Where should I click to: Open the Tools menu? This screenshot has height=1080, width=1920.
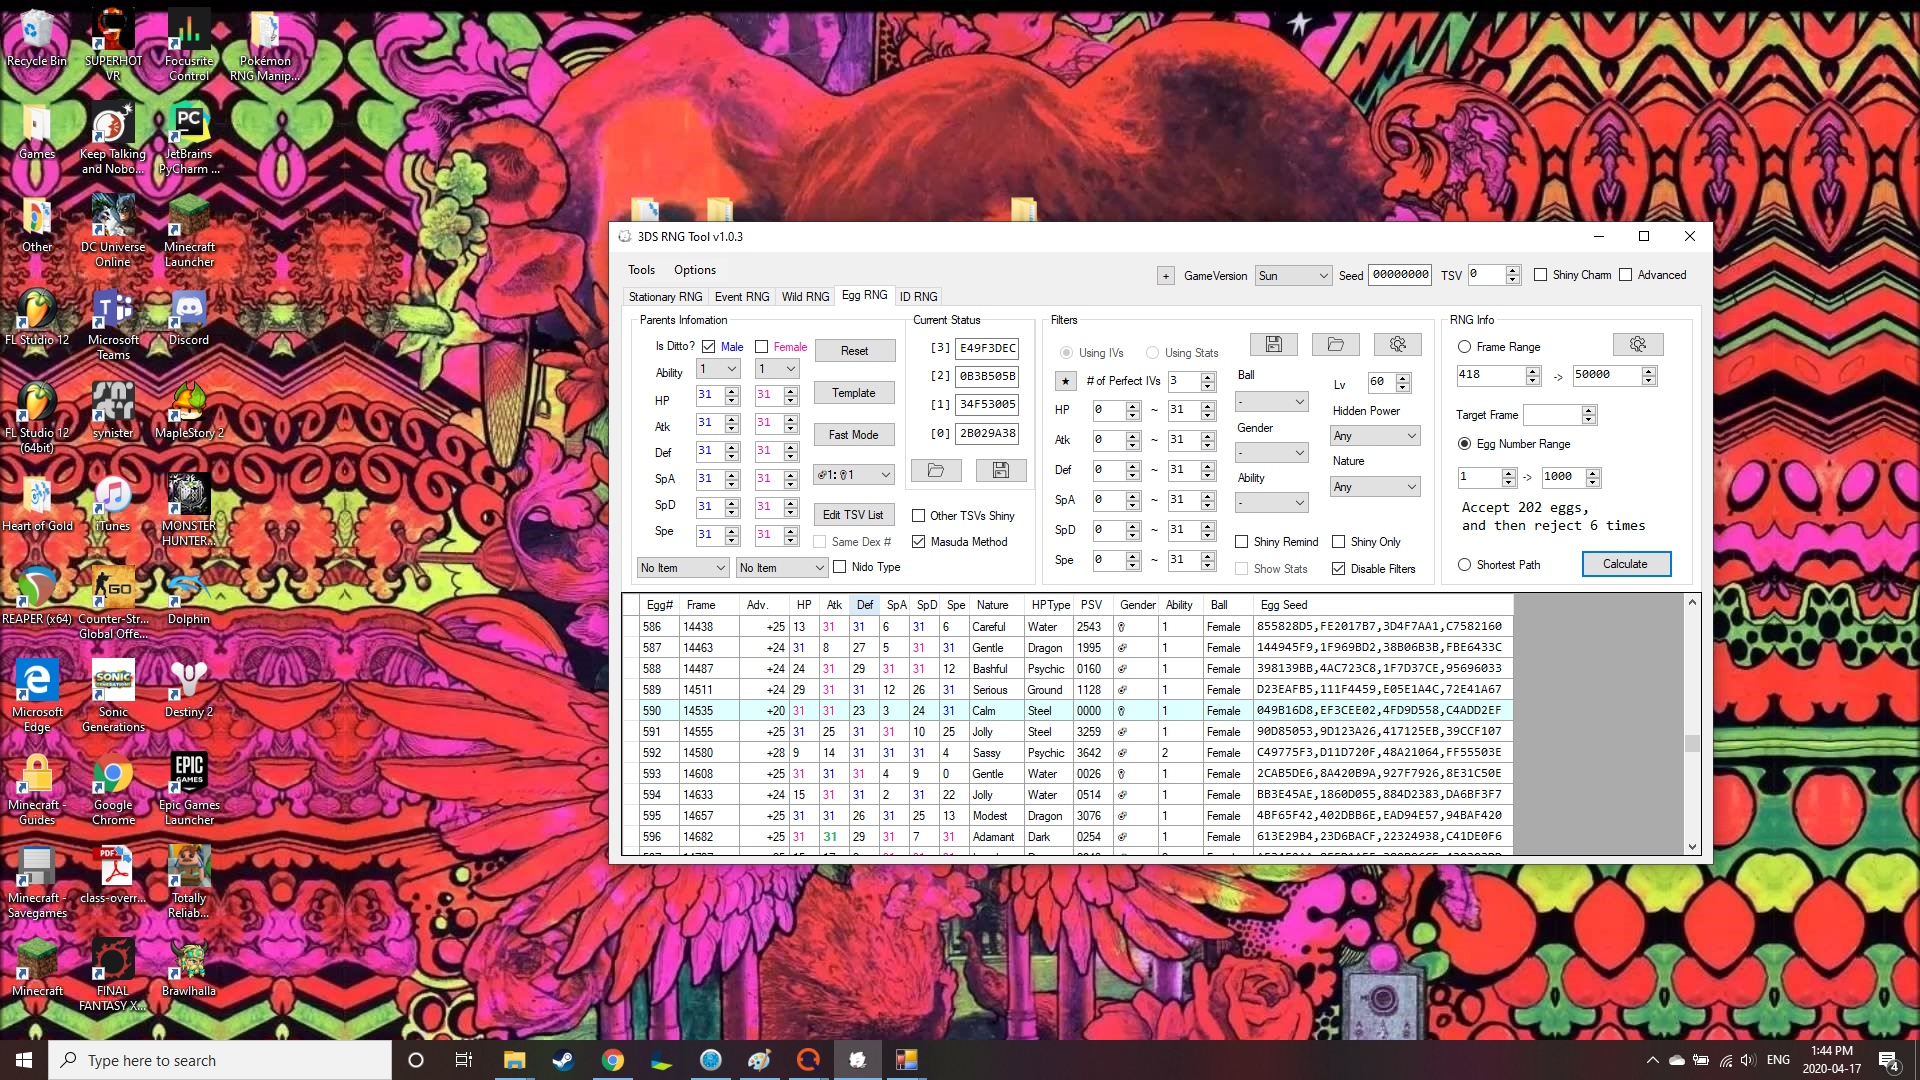(x=641, y=270)
